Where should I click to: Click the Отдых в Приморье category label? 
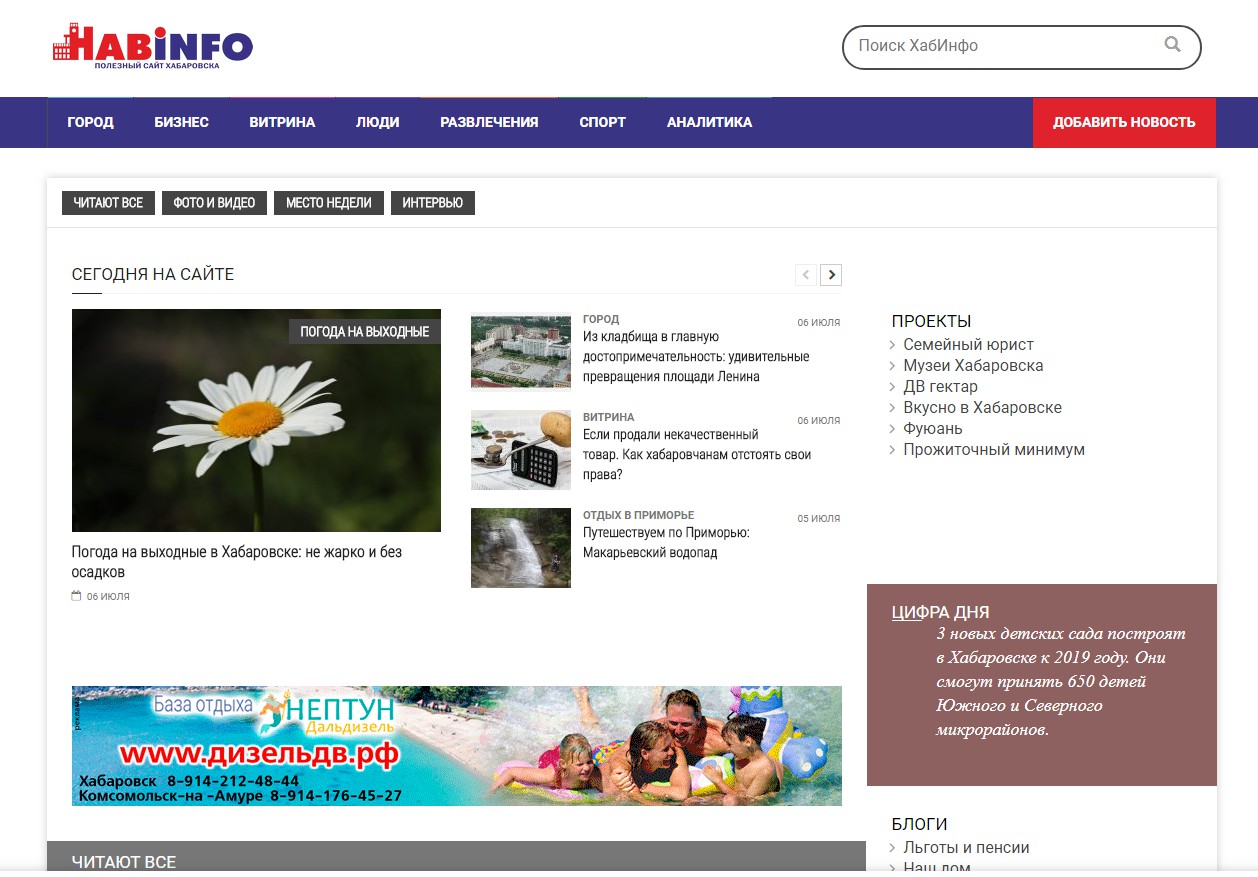click(638, 515)
